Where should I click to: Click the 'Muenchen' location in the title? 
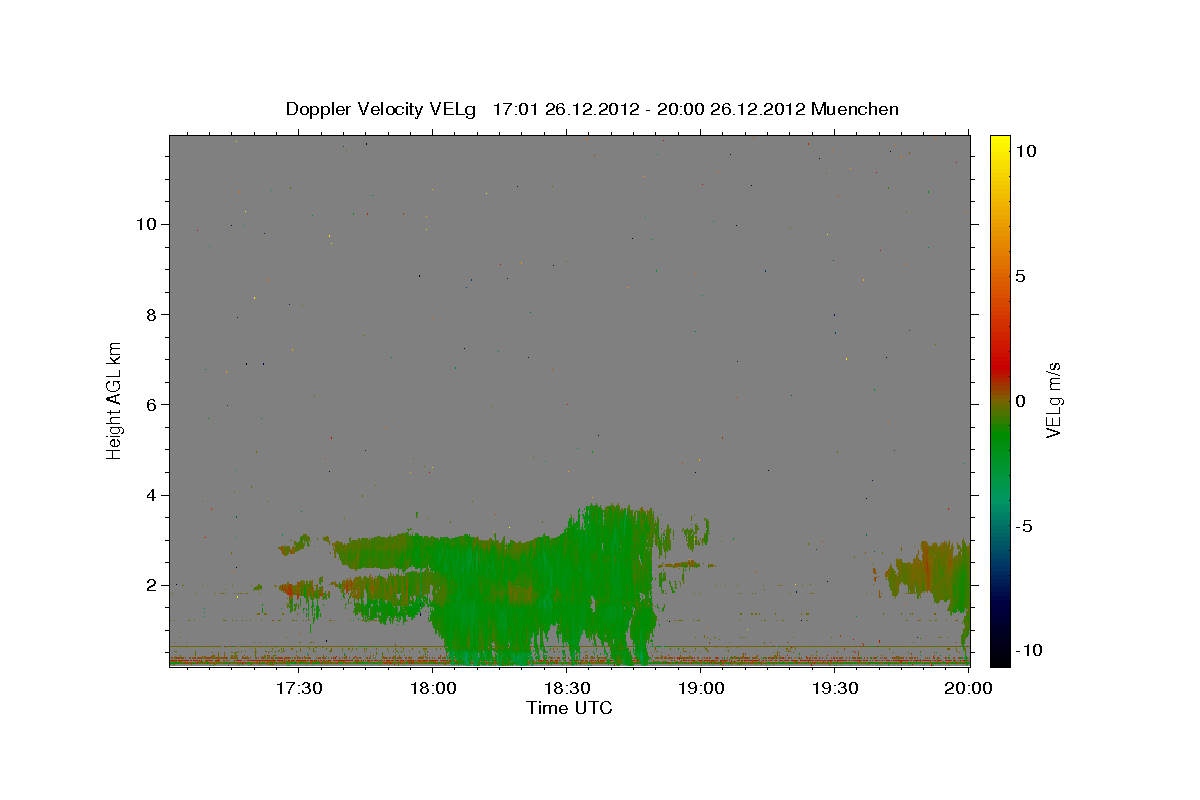855,109
